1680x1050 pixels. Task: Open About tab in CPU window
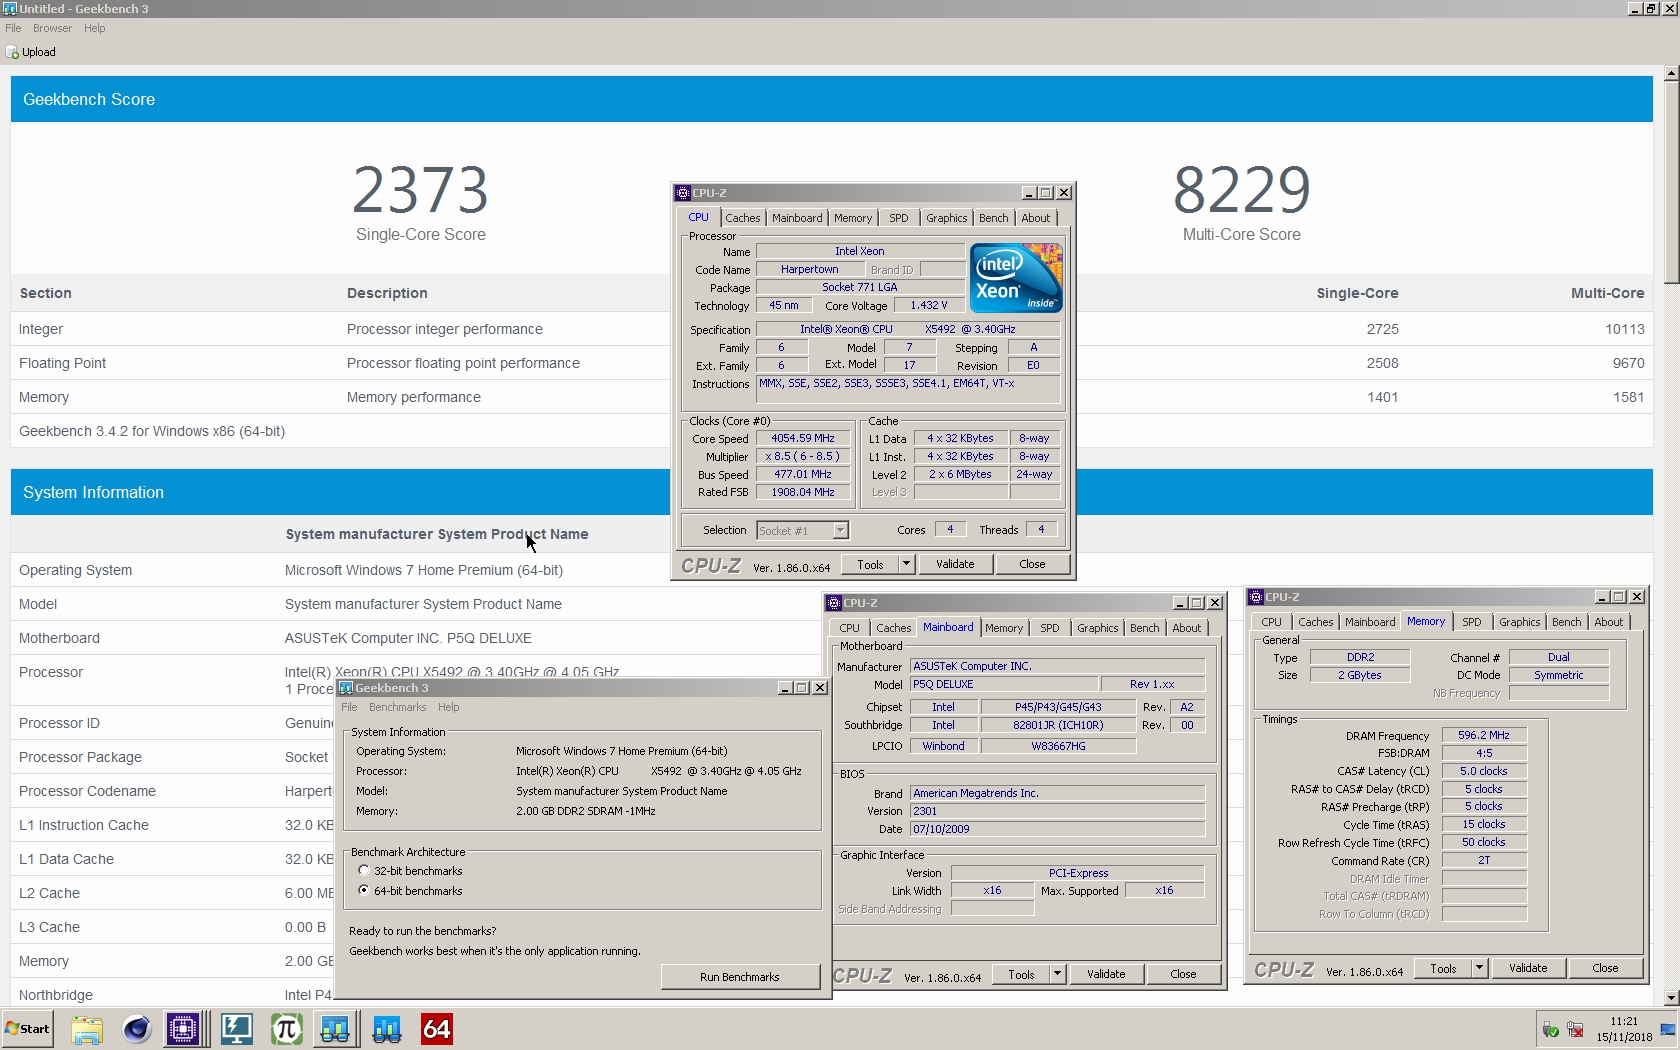[1036, 218]
